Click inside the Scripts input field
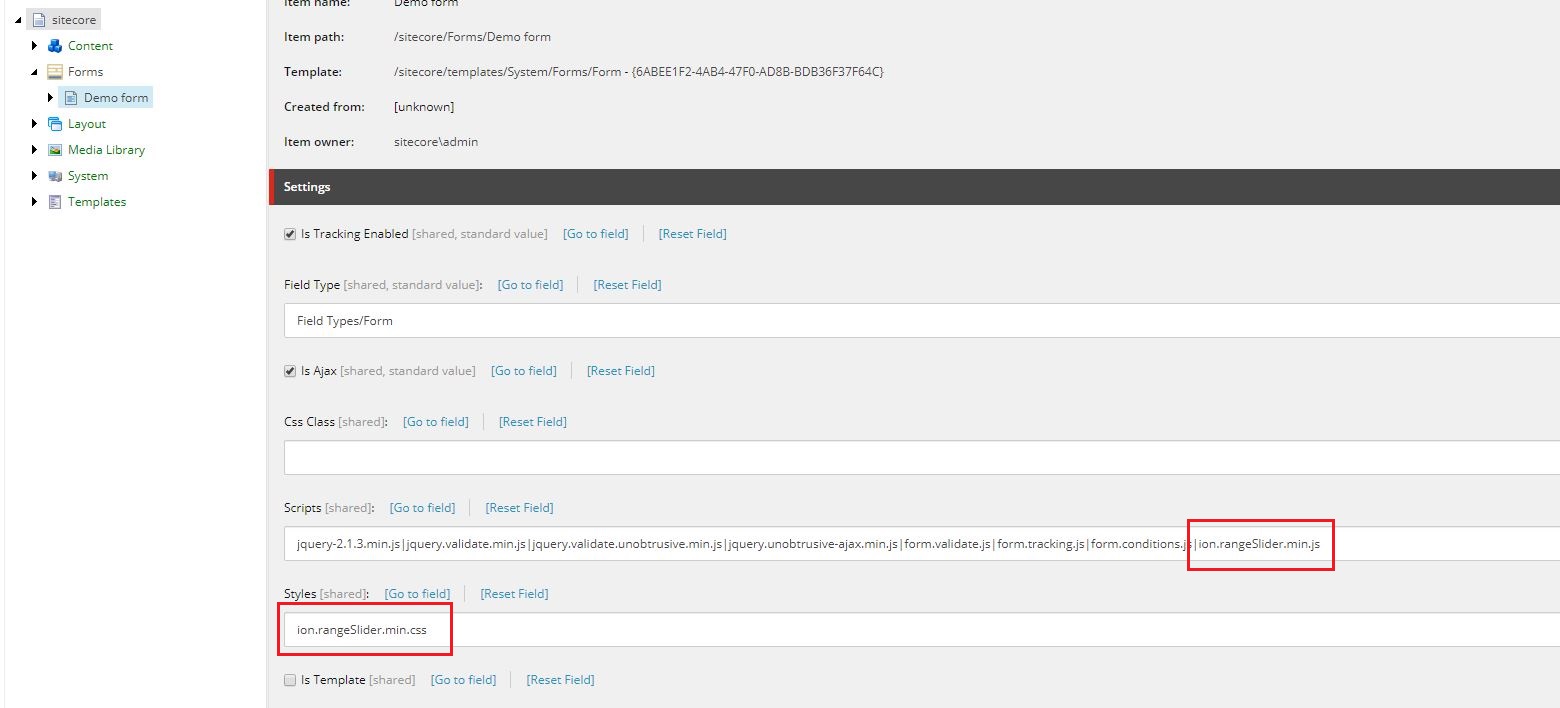Viewport: 1560px width, 708px height. [700, 545]
